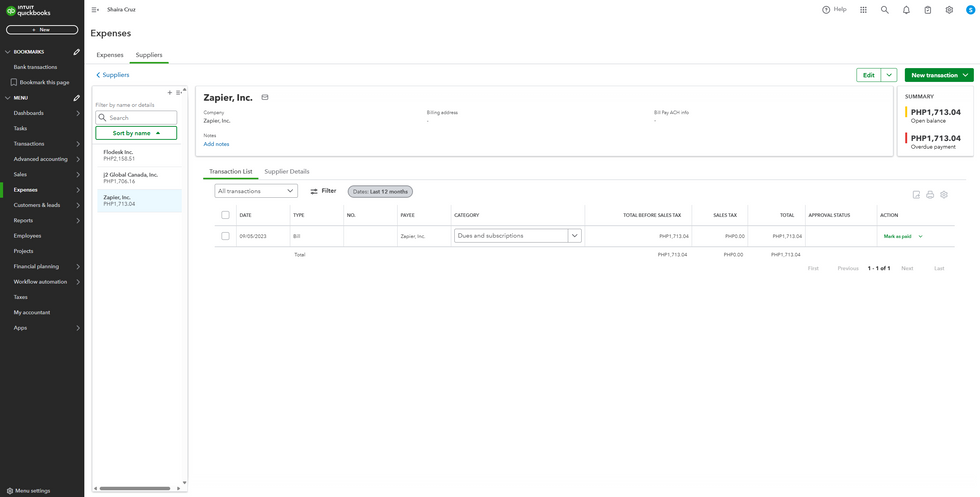The image size is (980, 497).
Task: Go to Sales in the sidebar
Action: tap(20, 174)
